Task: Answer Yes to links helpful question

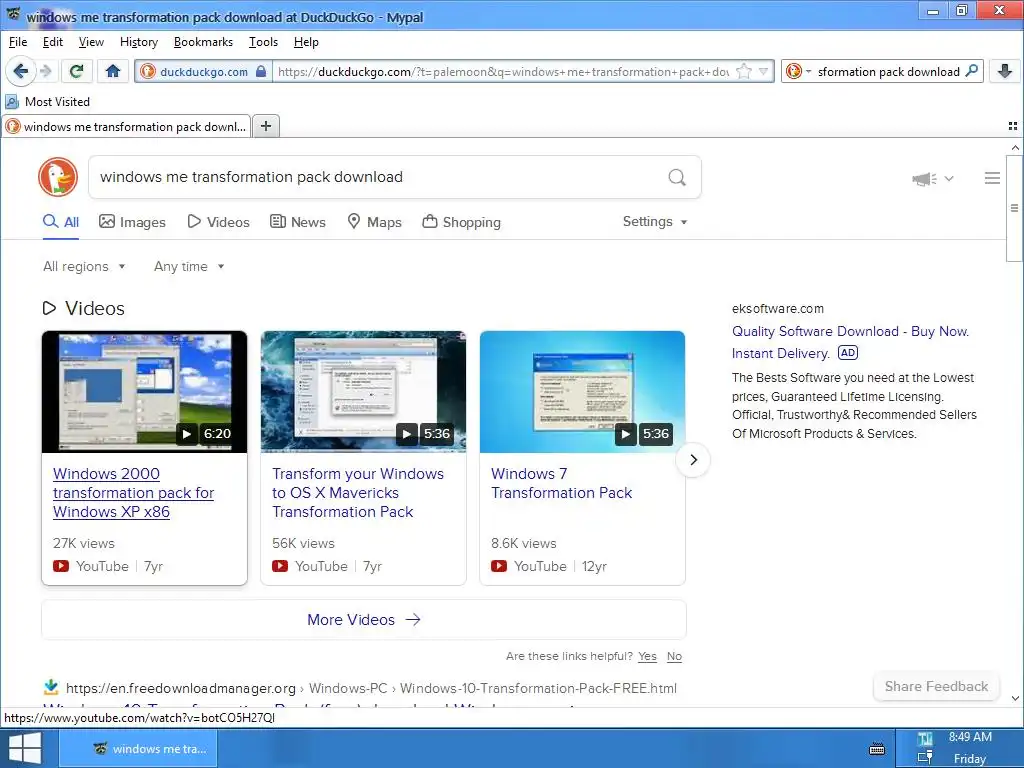Action: [x=647, y=656]
